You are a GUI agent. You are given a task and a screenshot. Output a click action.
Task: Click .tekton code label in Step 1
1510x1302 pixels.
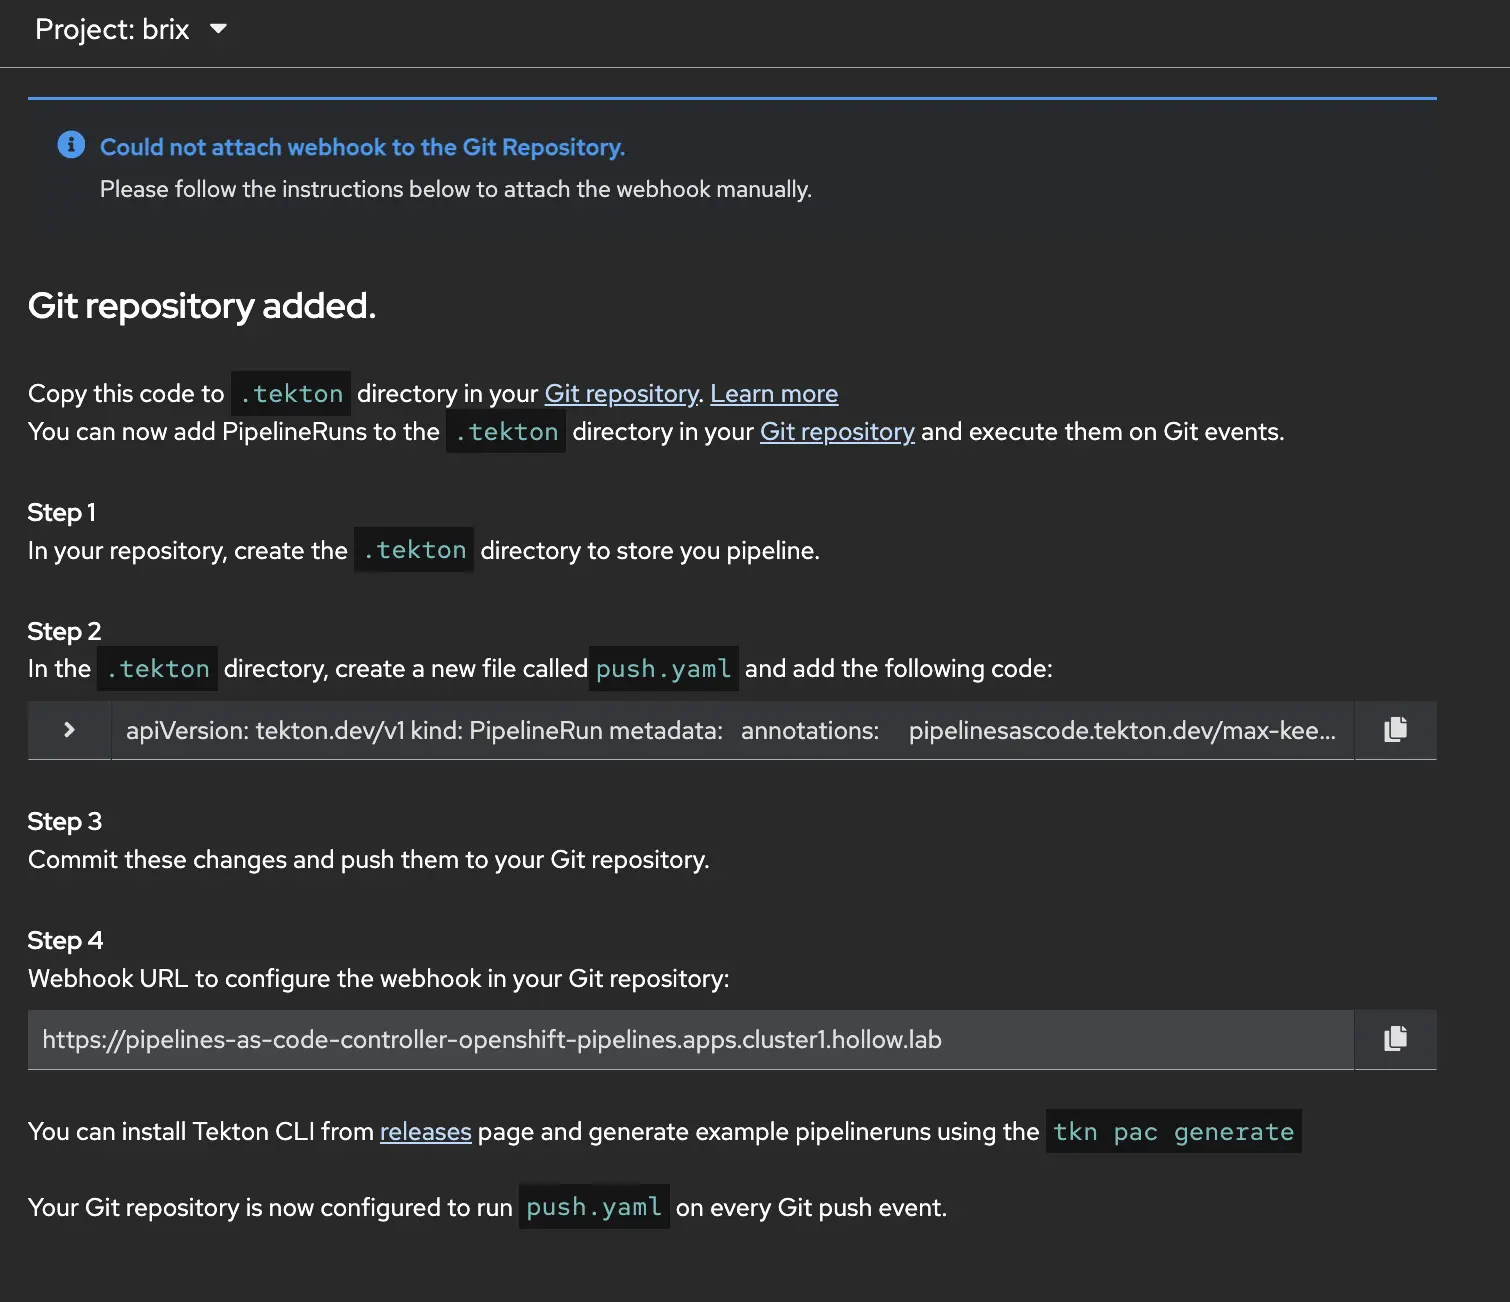[x=414, y=551]
